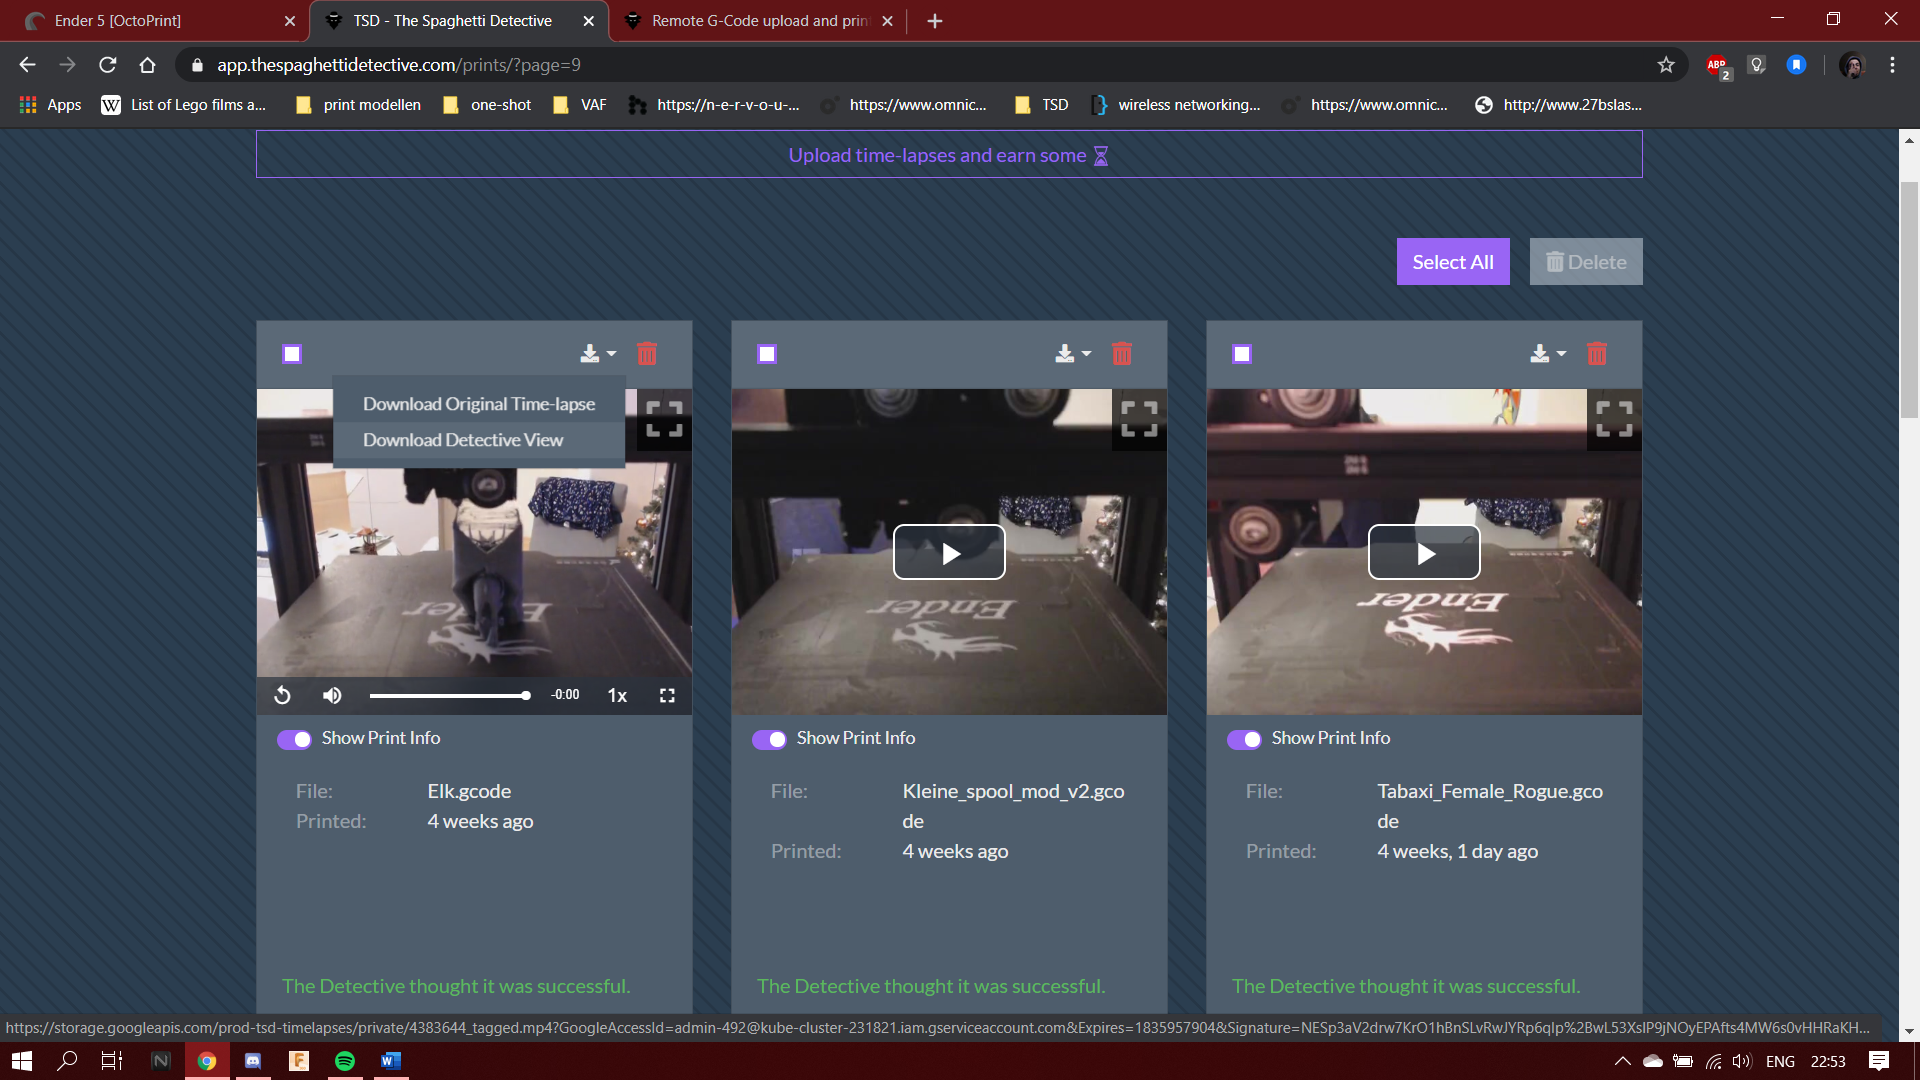
Task: Open download dropdown on Tabaxi_Female_Rogue card
Action: [x=1548, y=354]
